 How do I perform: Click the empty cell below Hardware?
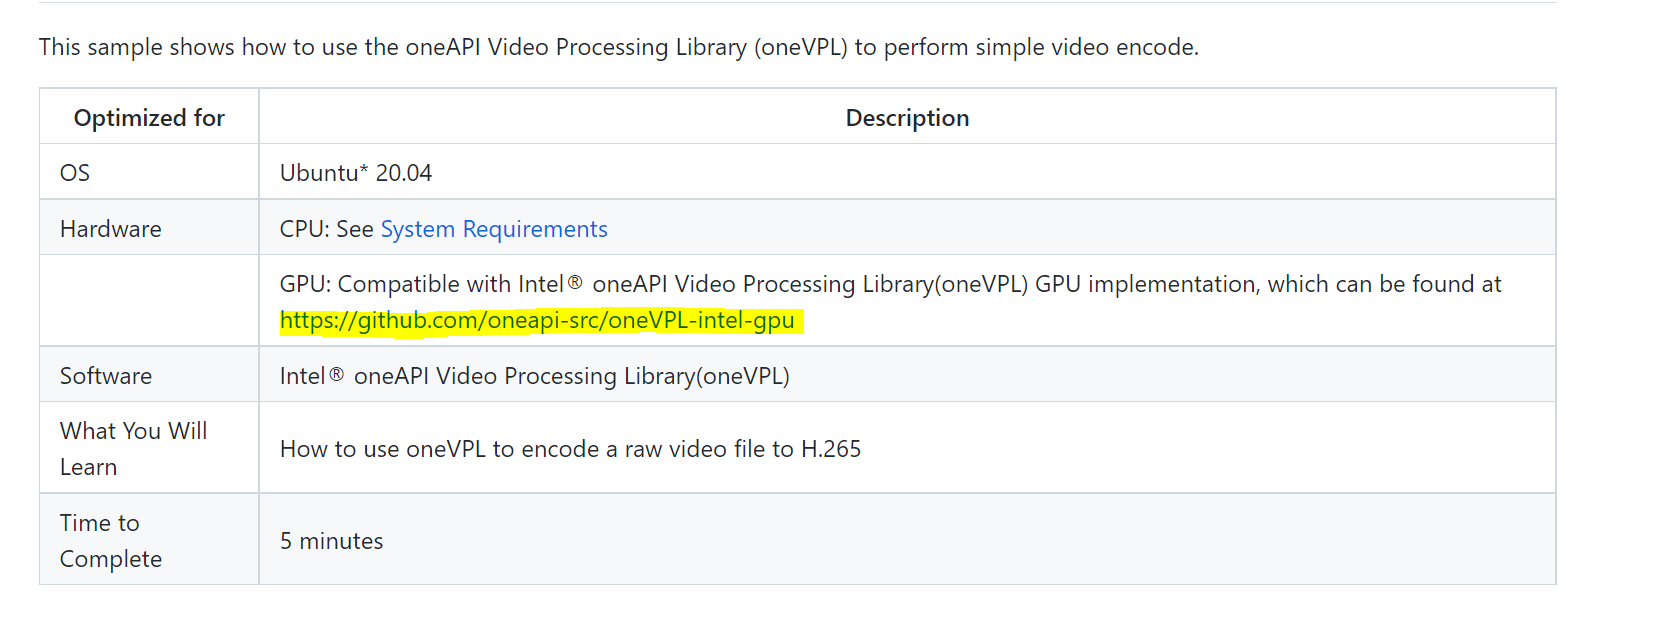coord(148,300)
